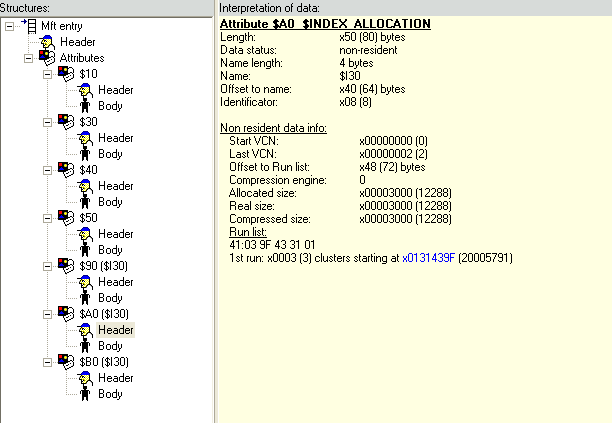612x423 pixels.
Task: Select Body under $B0 ($I30)
Action: coord(110,394)
